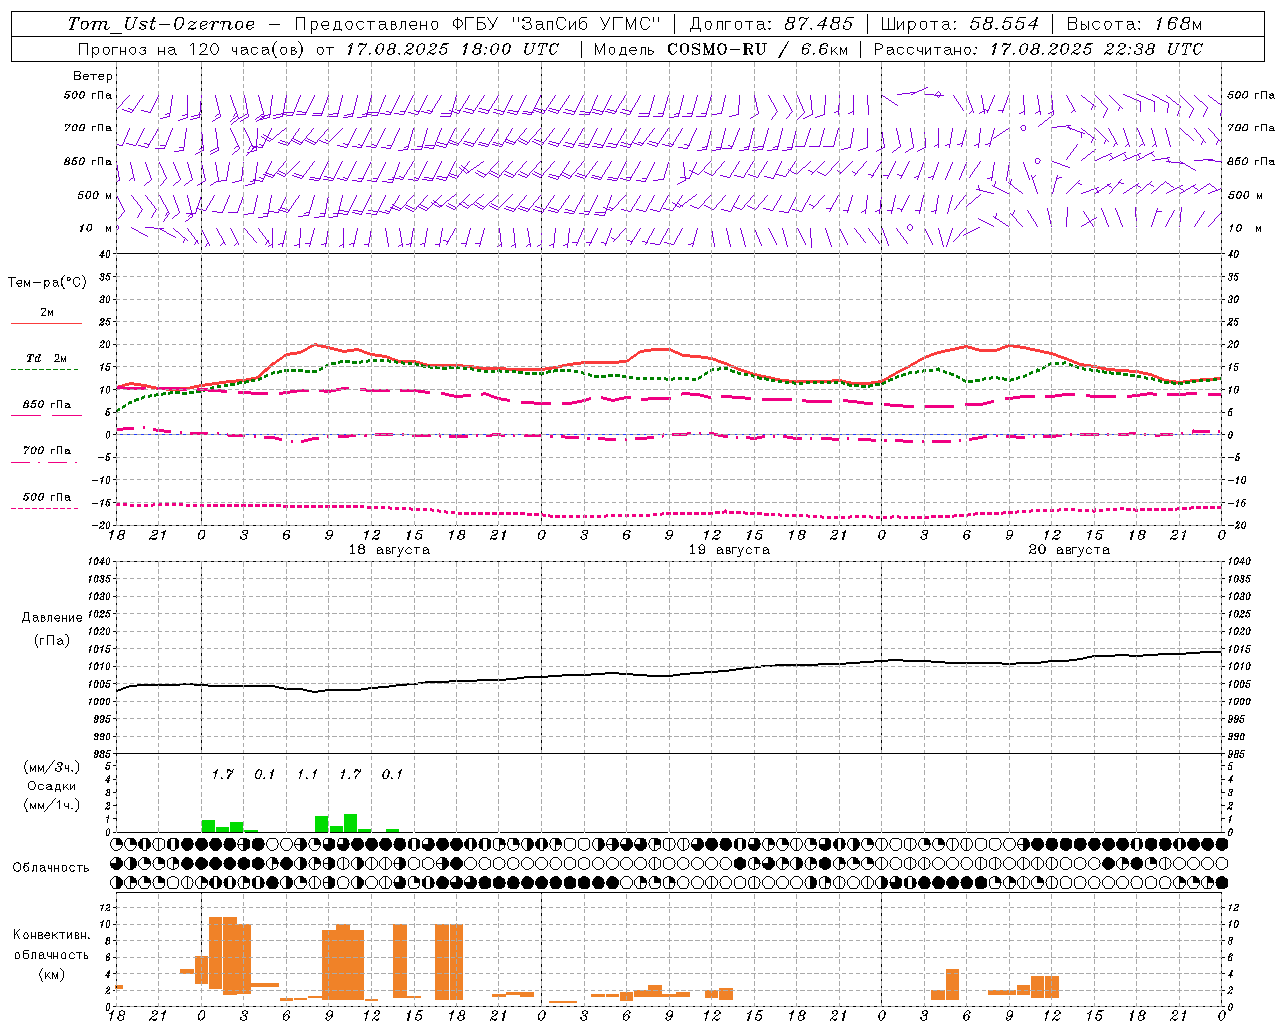Click the '(мм/3ч.)' precipitation unit label
Image resolution: width=1280 pixels, height=1024 pixels.
tap(52, 768)
